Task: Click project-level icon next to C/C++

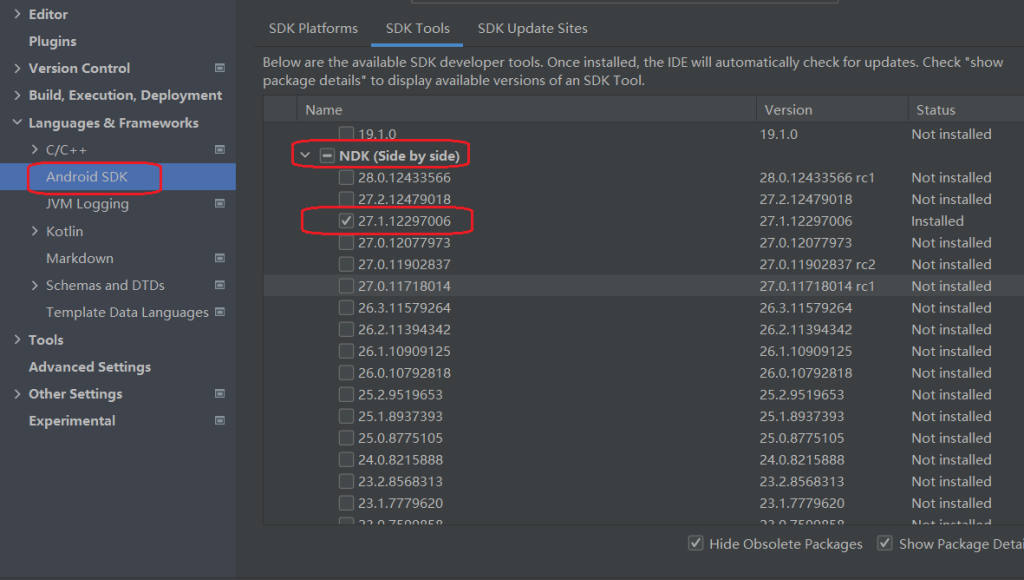Action: [x=220, y=150]
